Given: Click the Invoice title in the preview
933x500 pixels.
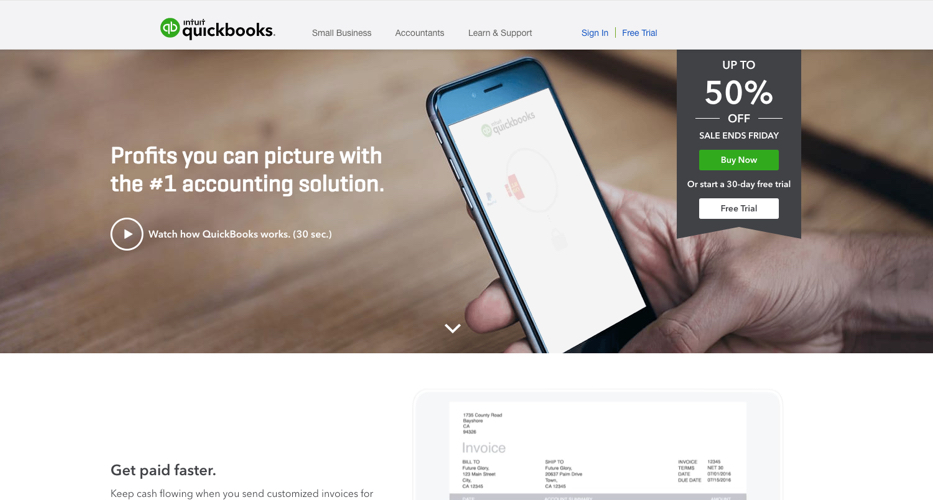Looking at the screenshot, I should 484,448.
